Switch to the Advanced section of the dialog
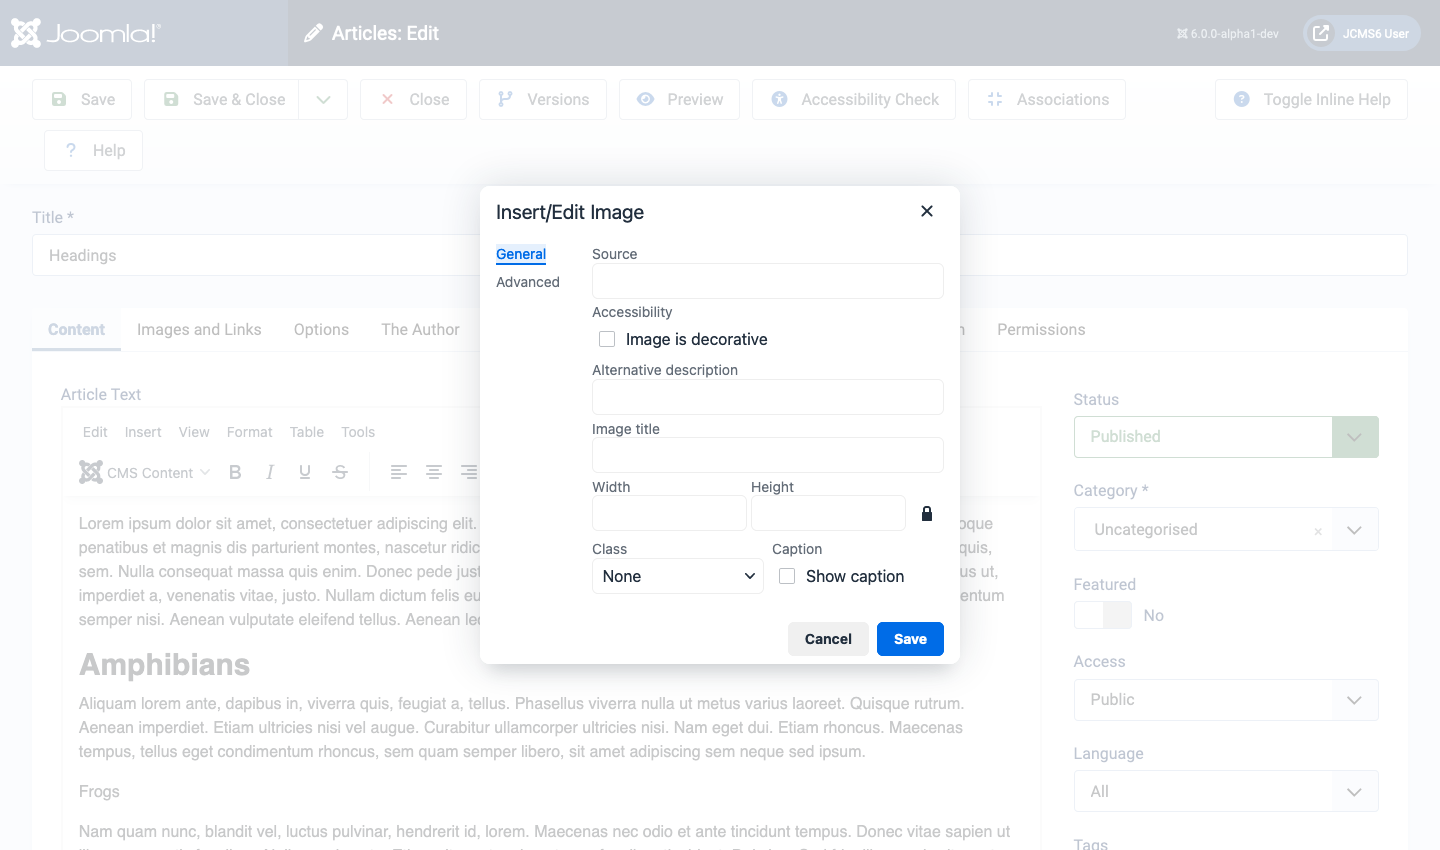 (x=528, y=282)
